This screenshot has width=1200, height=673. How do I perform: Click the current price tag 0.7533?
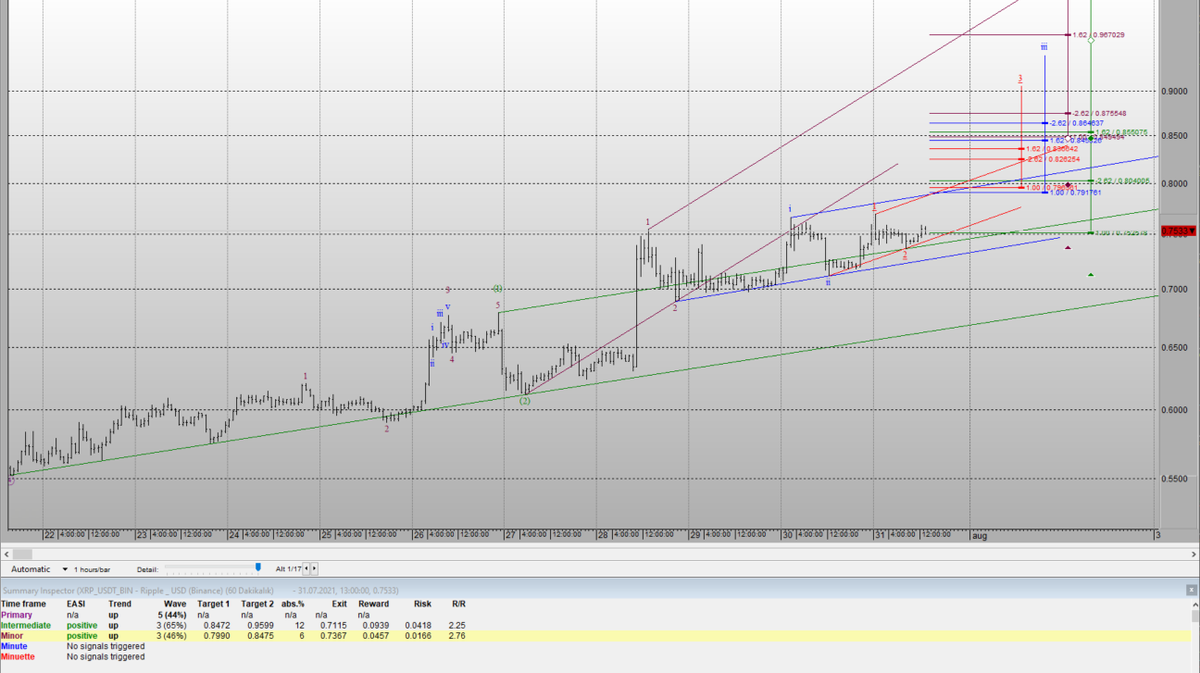click(x=1177, y=232)
